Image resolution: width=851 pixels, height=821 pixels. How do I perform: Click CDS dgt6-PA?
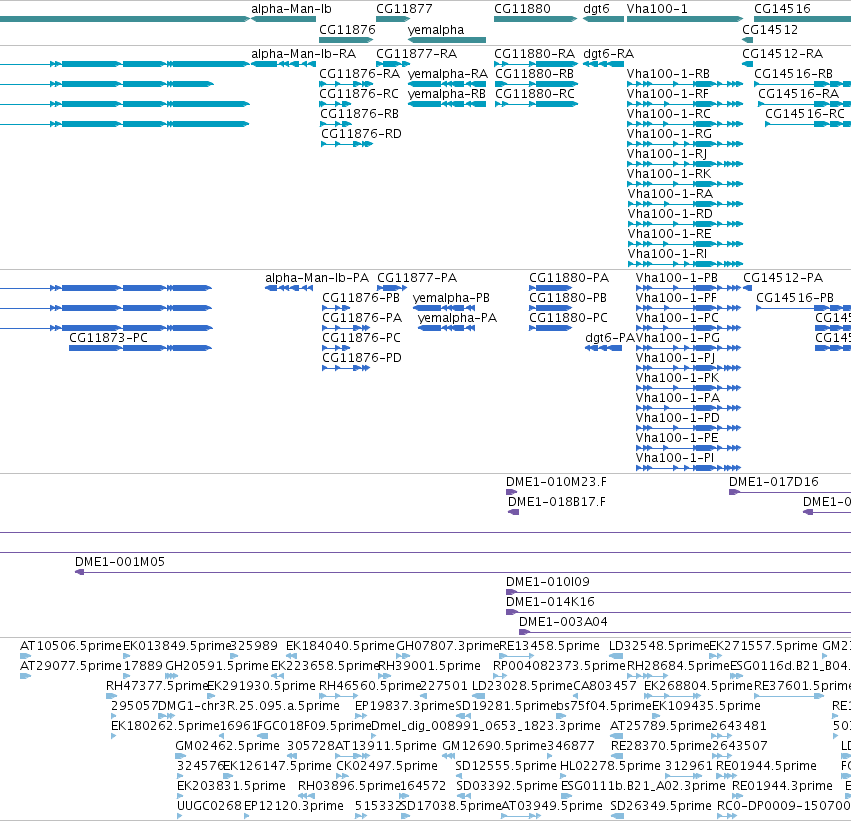pos(609,339)
